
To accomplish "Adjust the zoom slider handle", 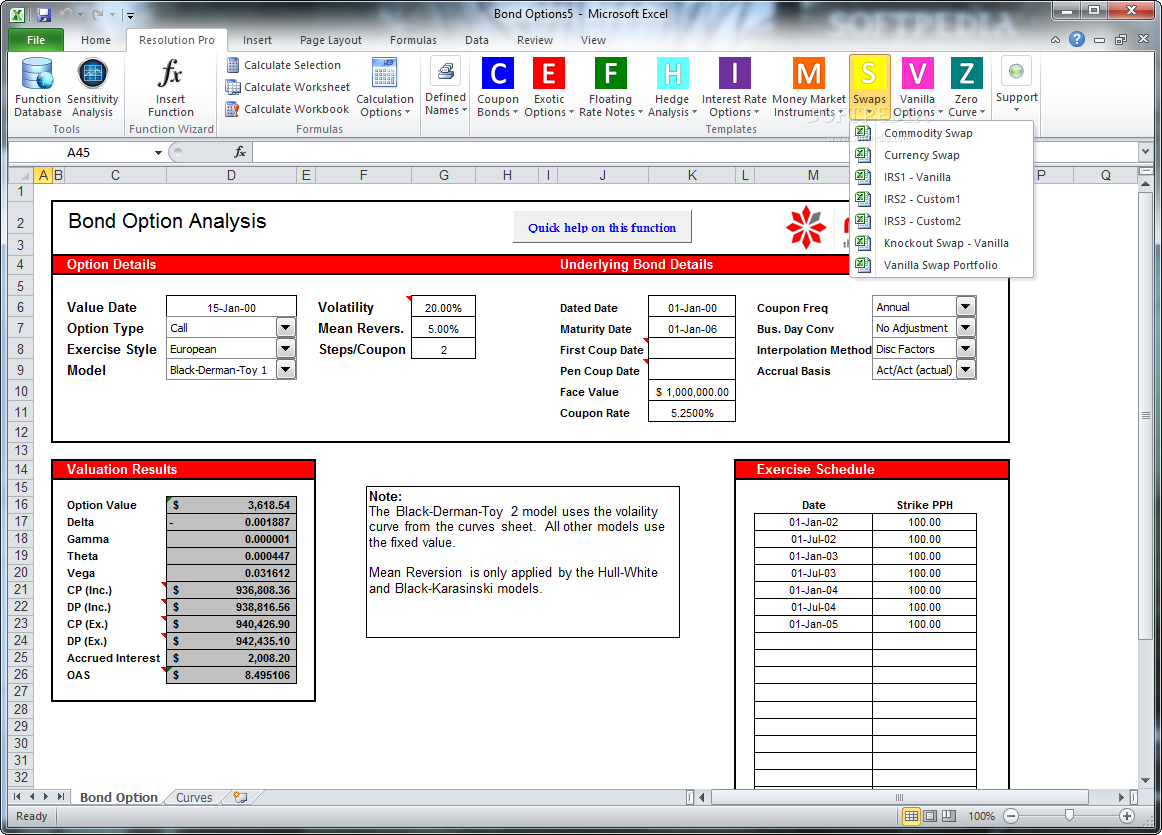I will tap(1069, 816).
